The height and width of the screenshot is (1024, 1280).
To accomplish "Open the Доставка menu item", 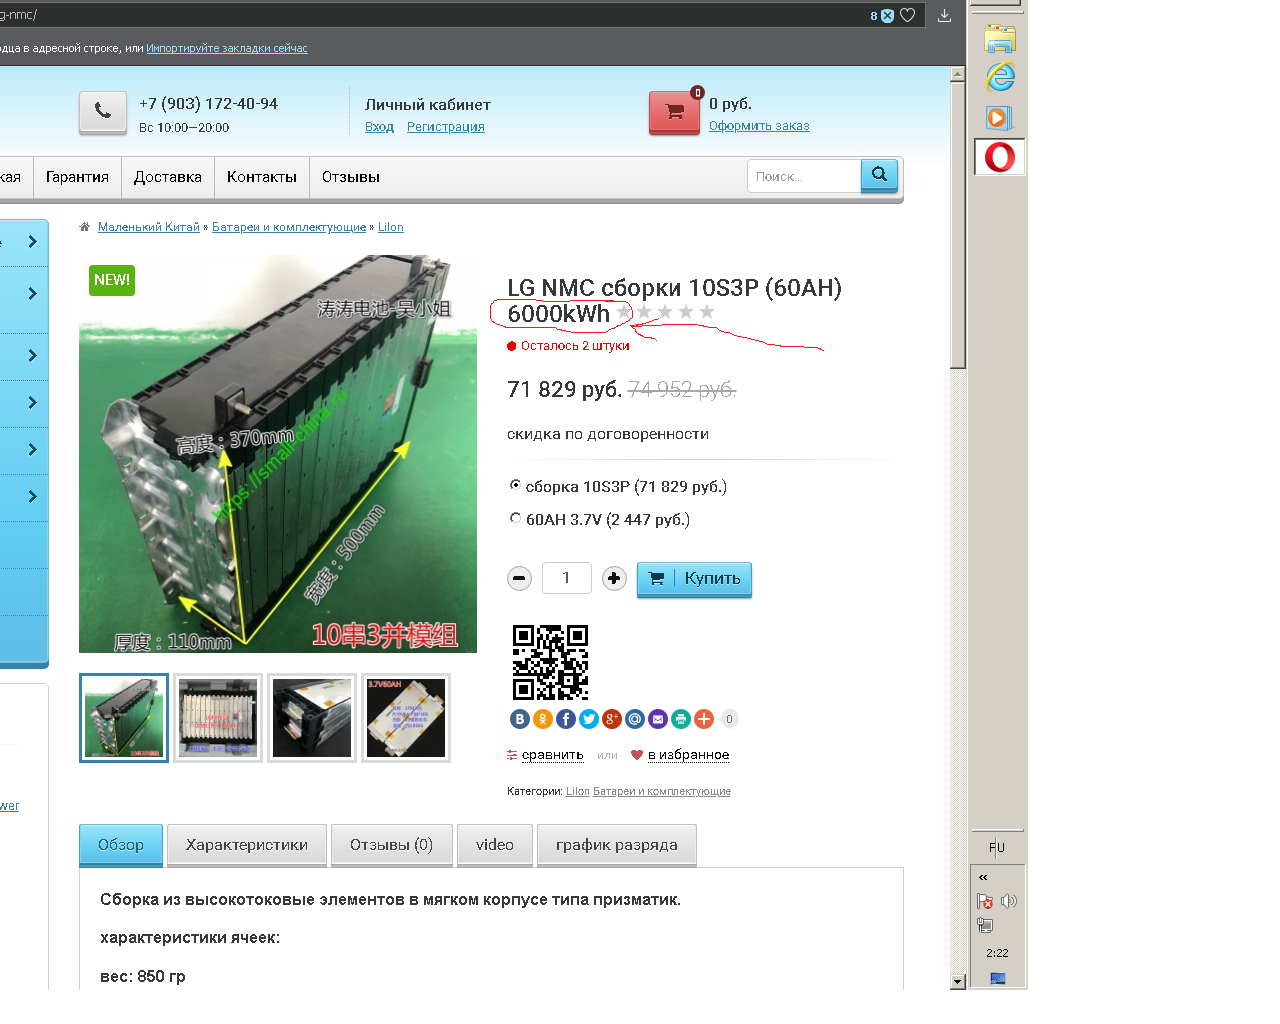I will tap(168, 177).
